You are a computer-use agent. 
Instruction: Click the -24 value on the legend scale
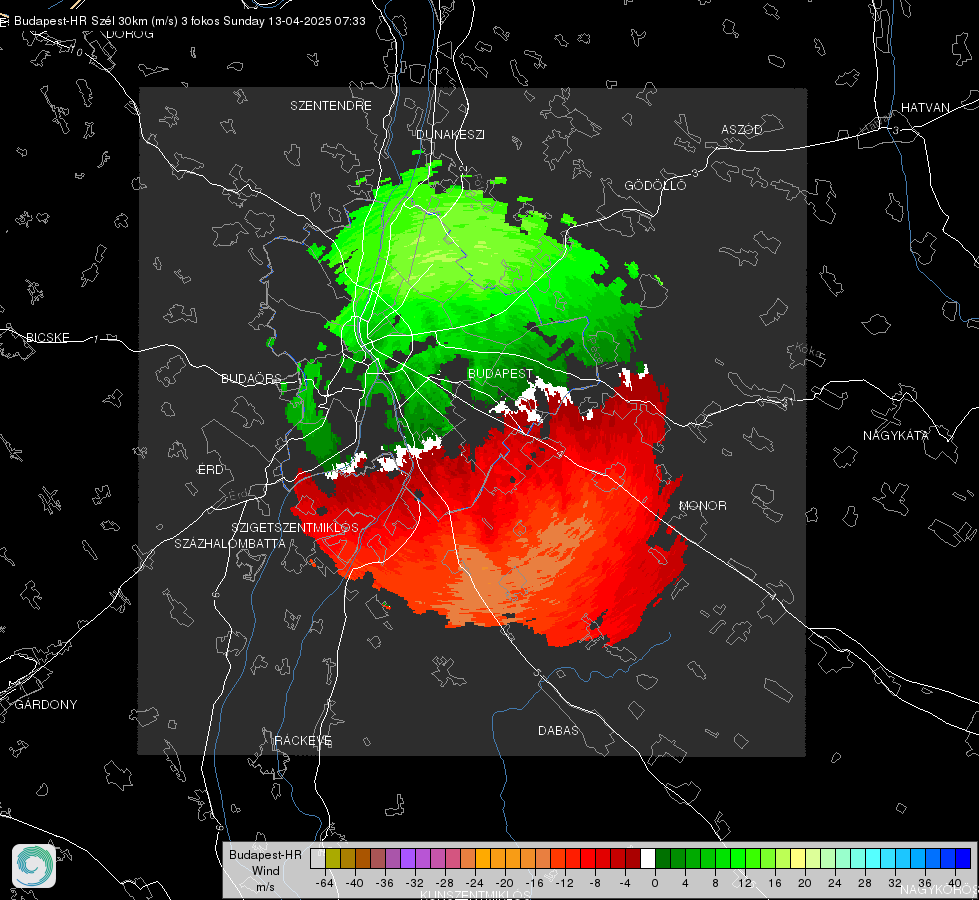pos(475,883)
